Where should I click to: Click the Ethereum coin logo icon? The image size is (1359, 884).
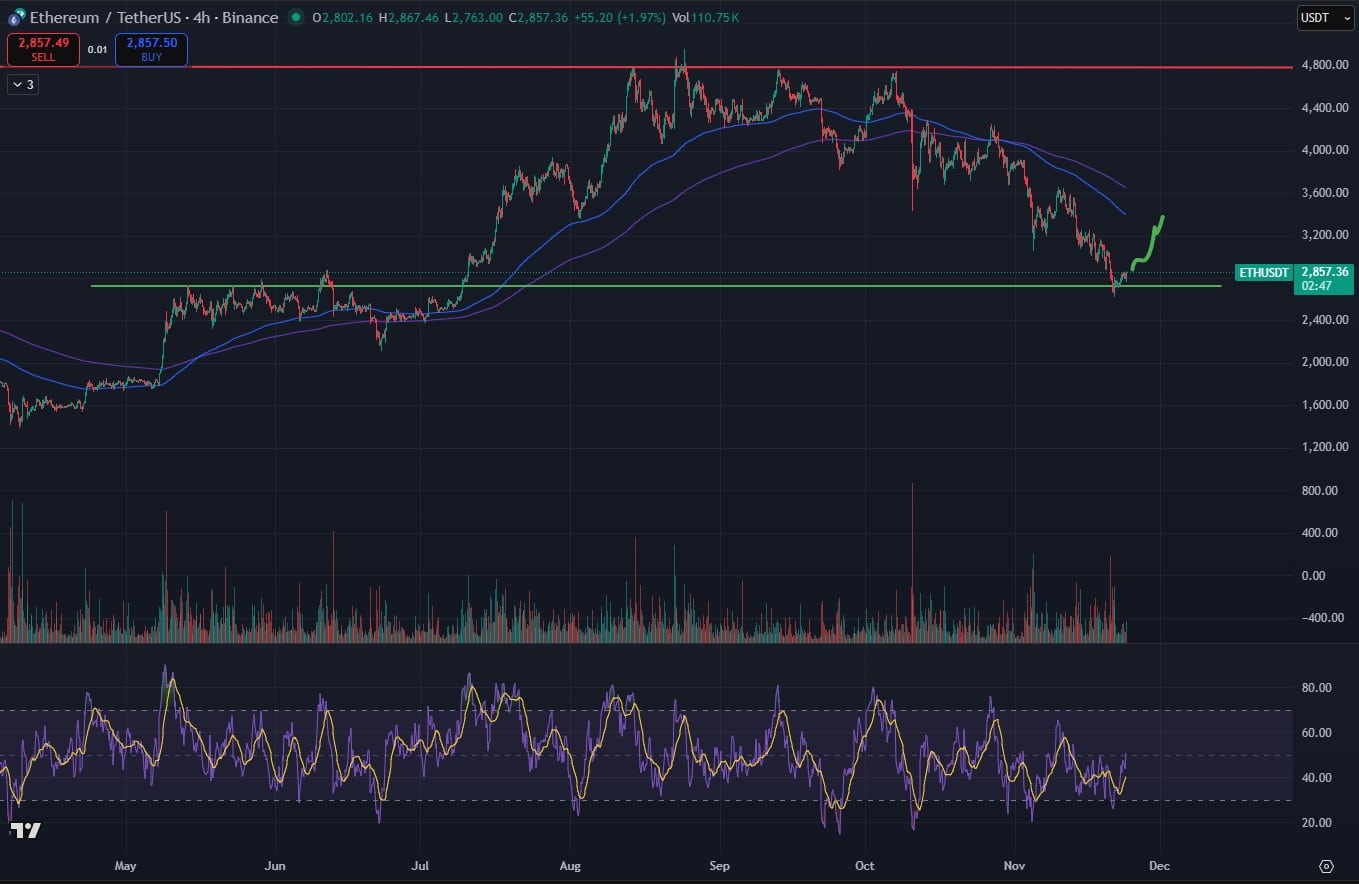tap(16, 18)
